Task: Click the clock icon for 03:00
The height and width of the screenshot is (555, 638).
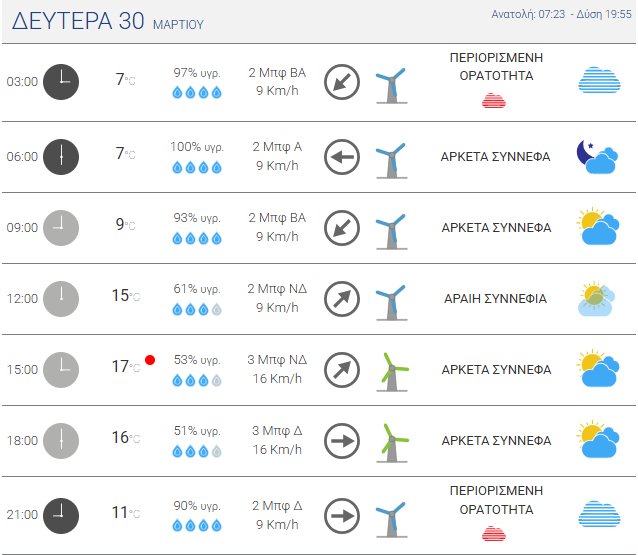Action: tap(61, 80)
